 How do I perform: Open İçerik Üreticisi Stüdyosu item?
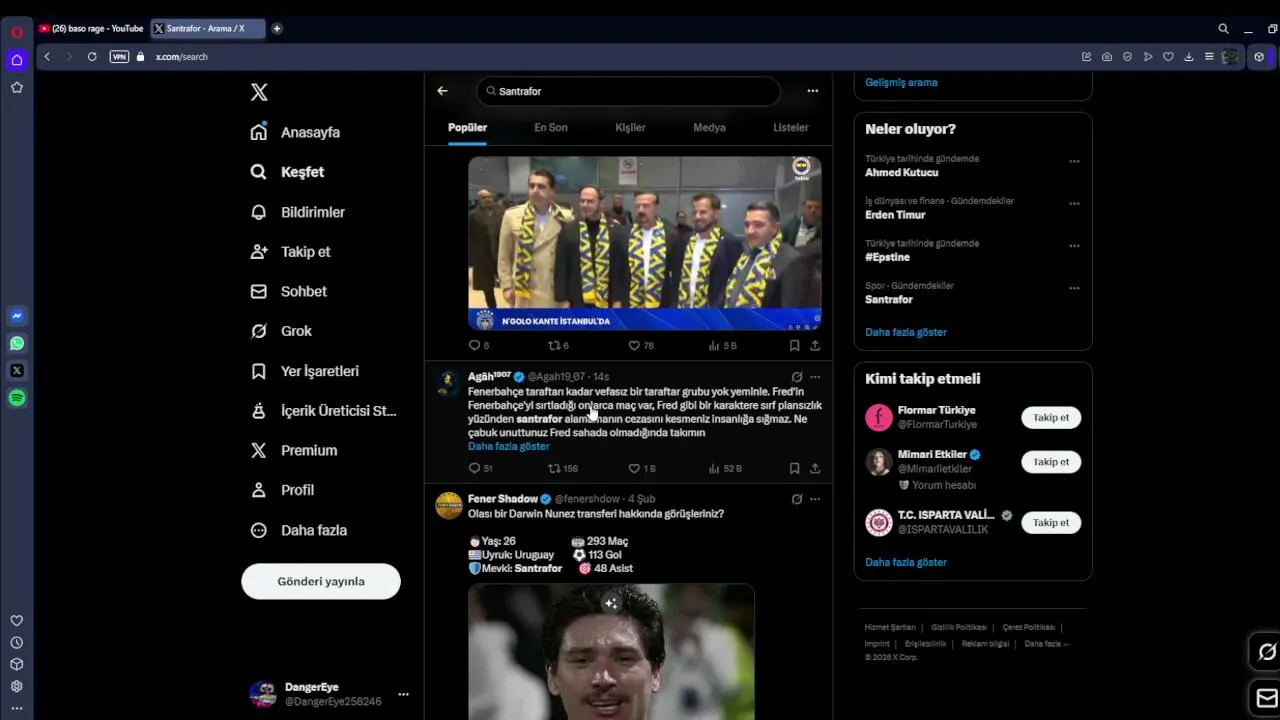[323, 411]
